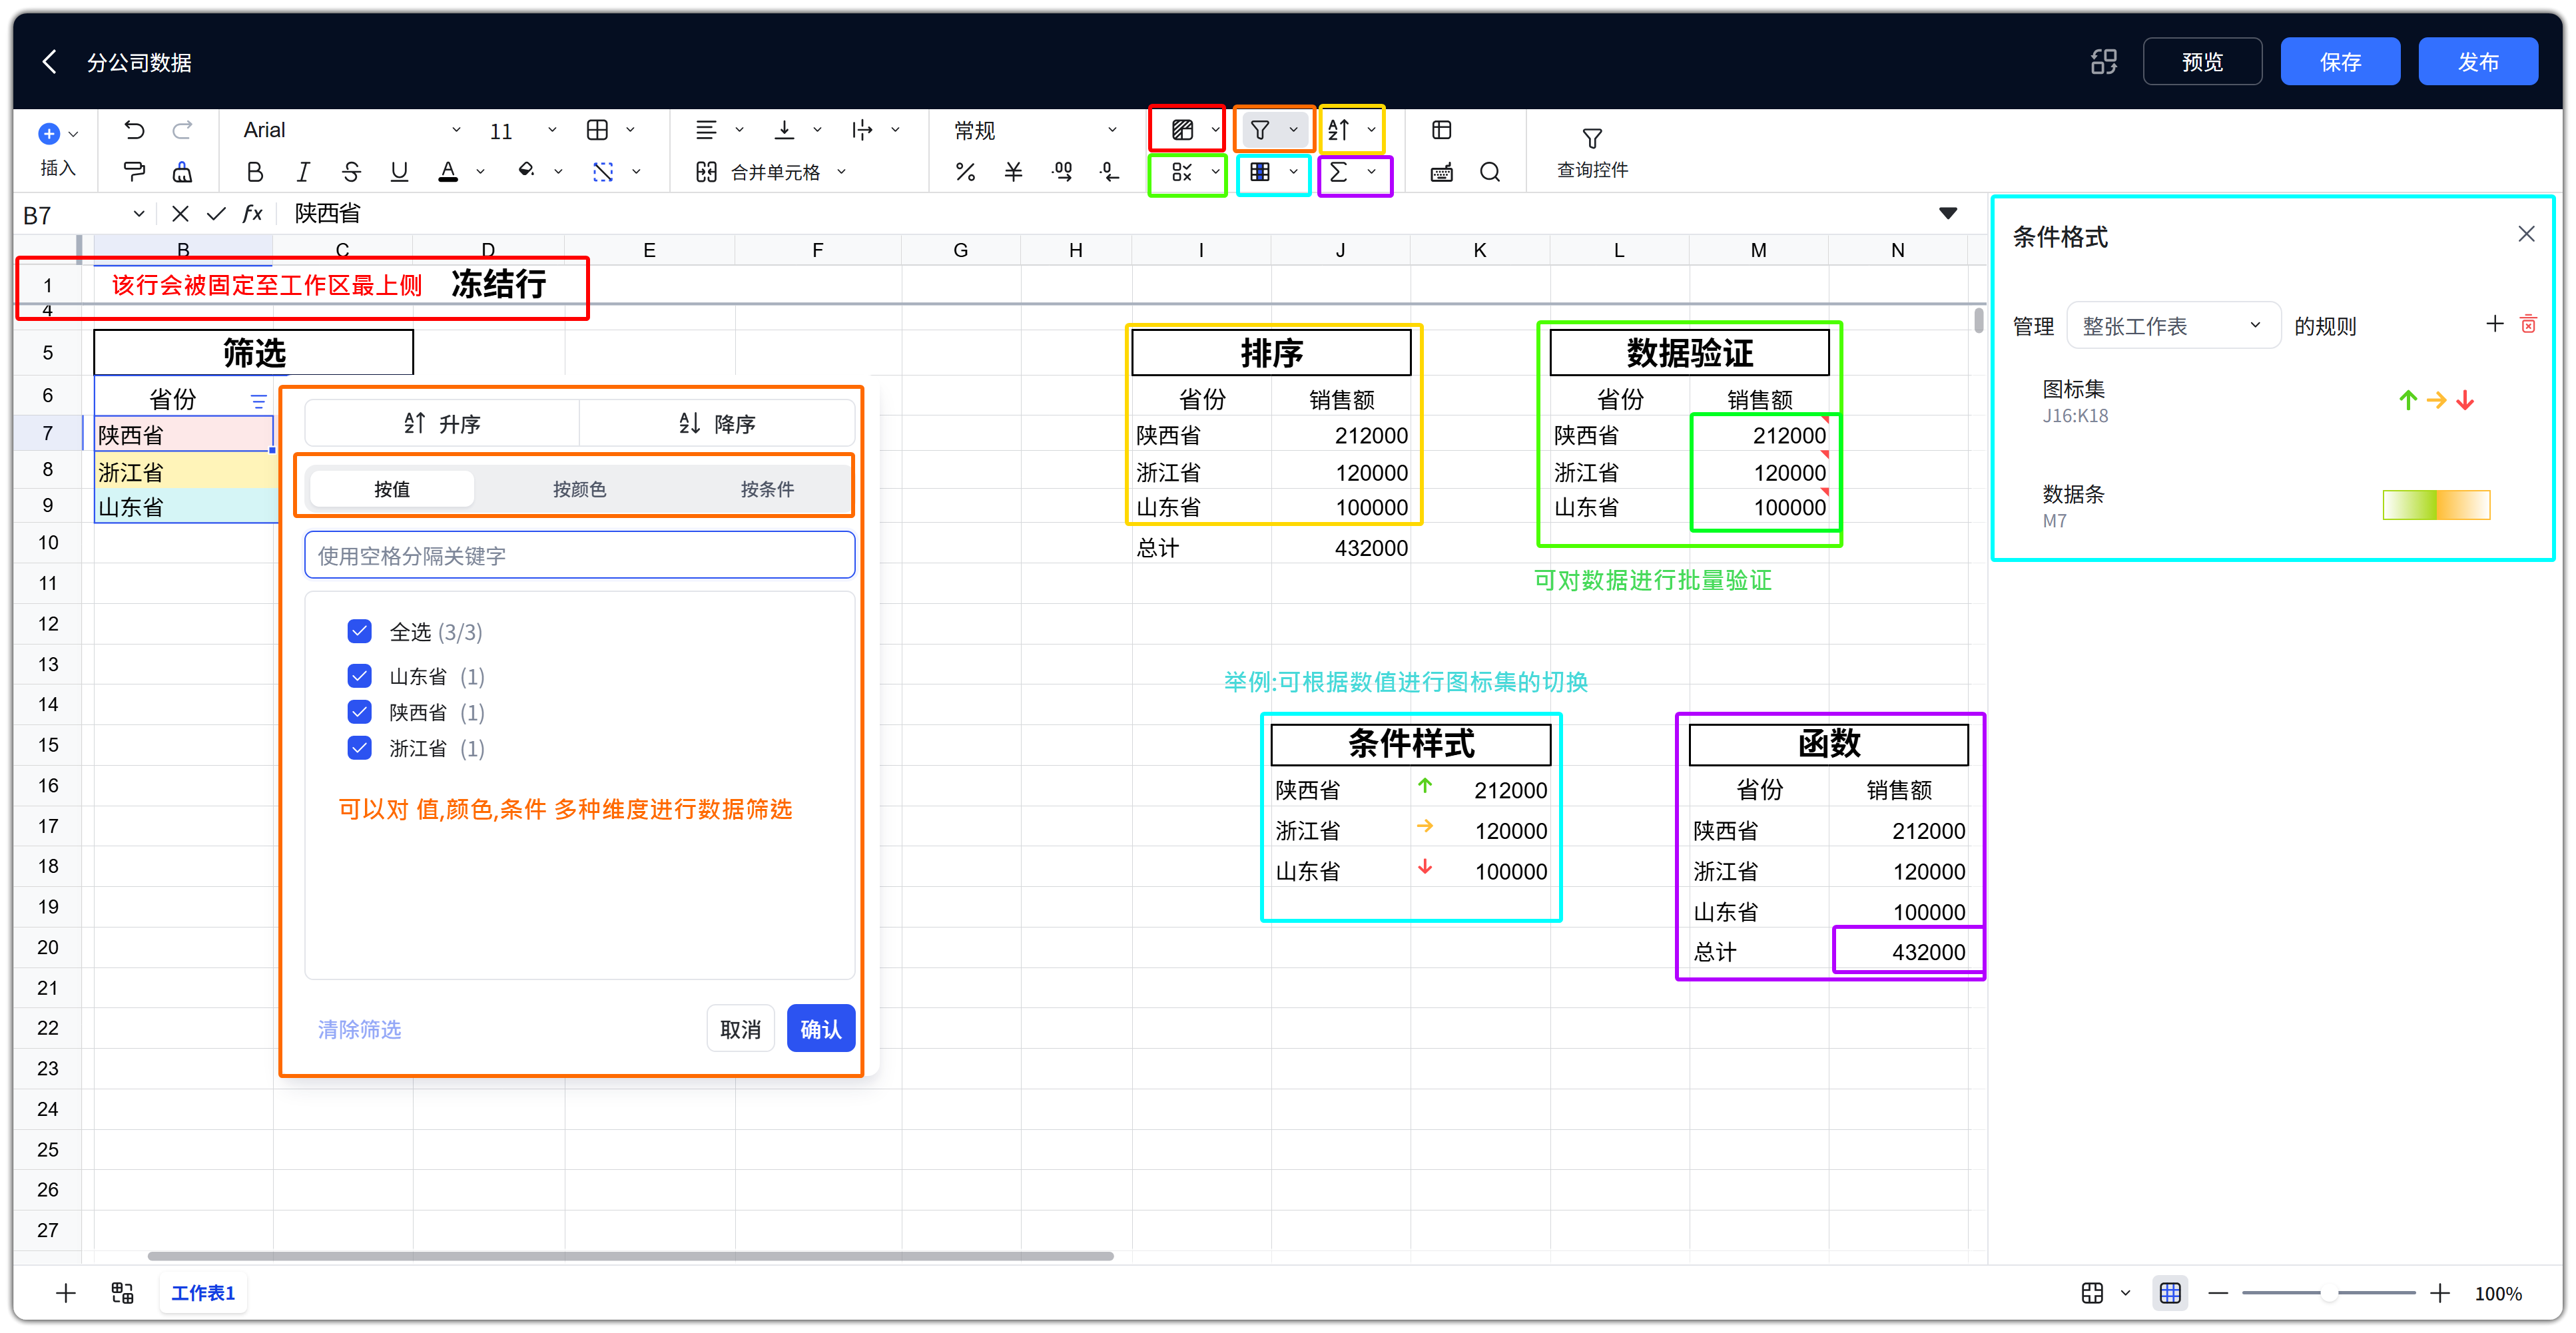
Task: Add a new worksheet
Action: (66, 1293)
